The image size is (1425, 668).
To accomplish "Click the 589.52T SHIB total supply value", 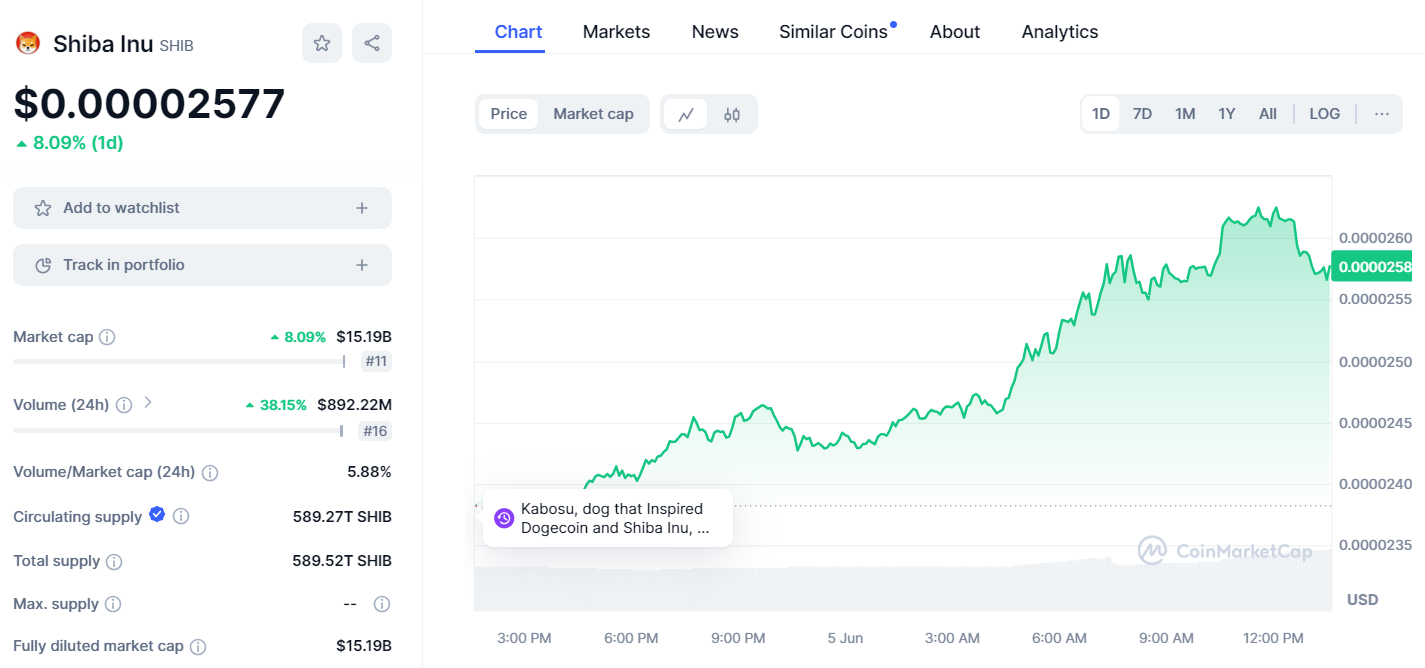I will (x=342, y=561).
